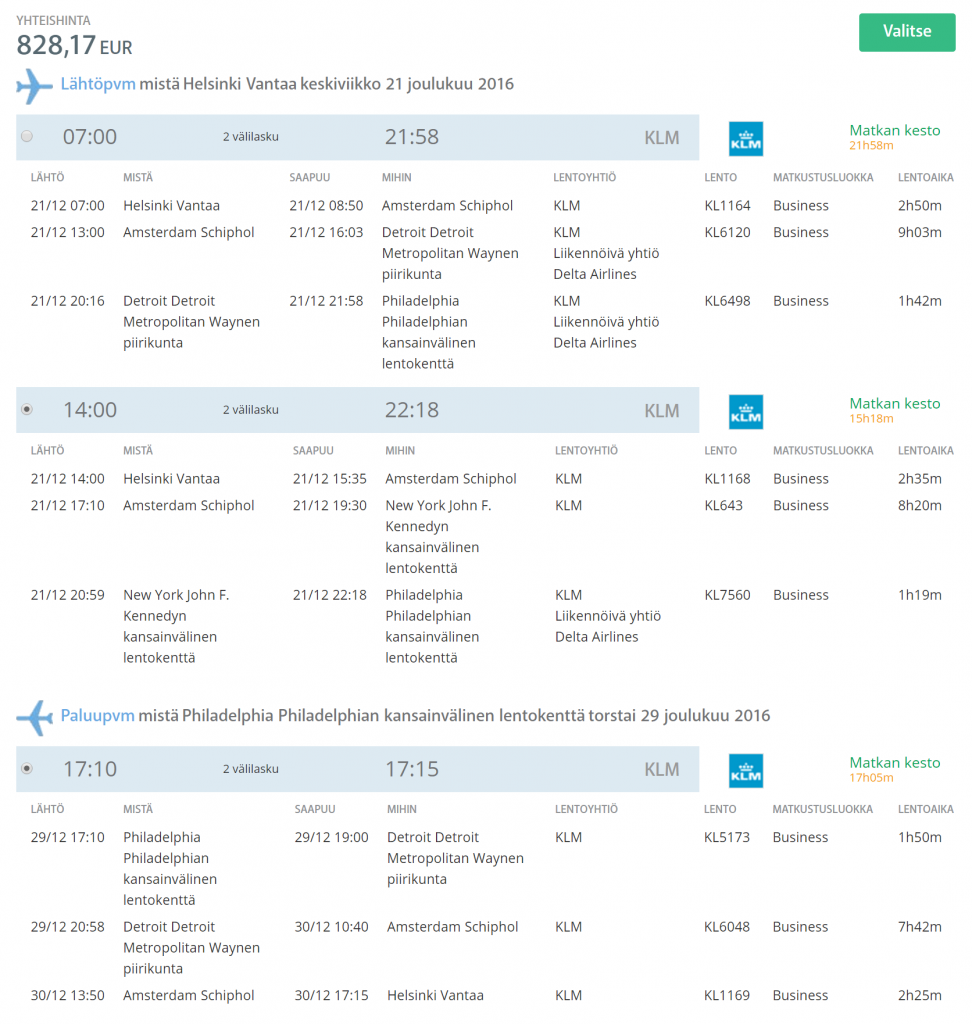The width and height of the screenshot is (972, 1024).
Task: Click the Lähtöpvm link text
Action: pos(98,84)
